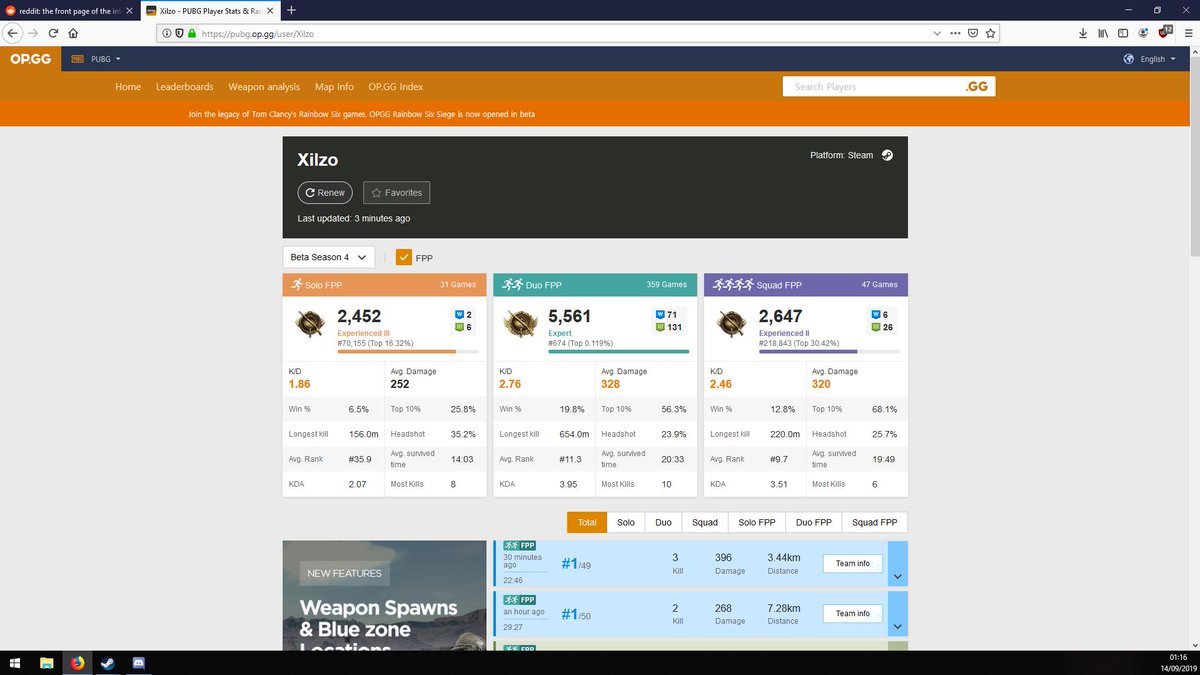The height and width of the screenshot is (675, 1200).
Task: Close the Xilzo PUBG stats tab
Action: pos(271,10)
